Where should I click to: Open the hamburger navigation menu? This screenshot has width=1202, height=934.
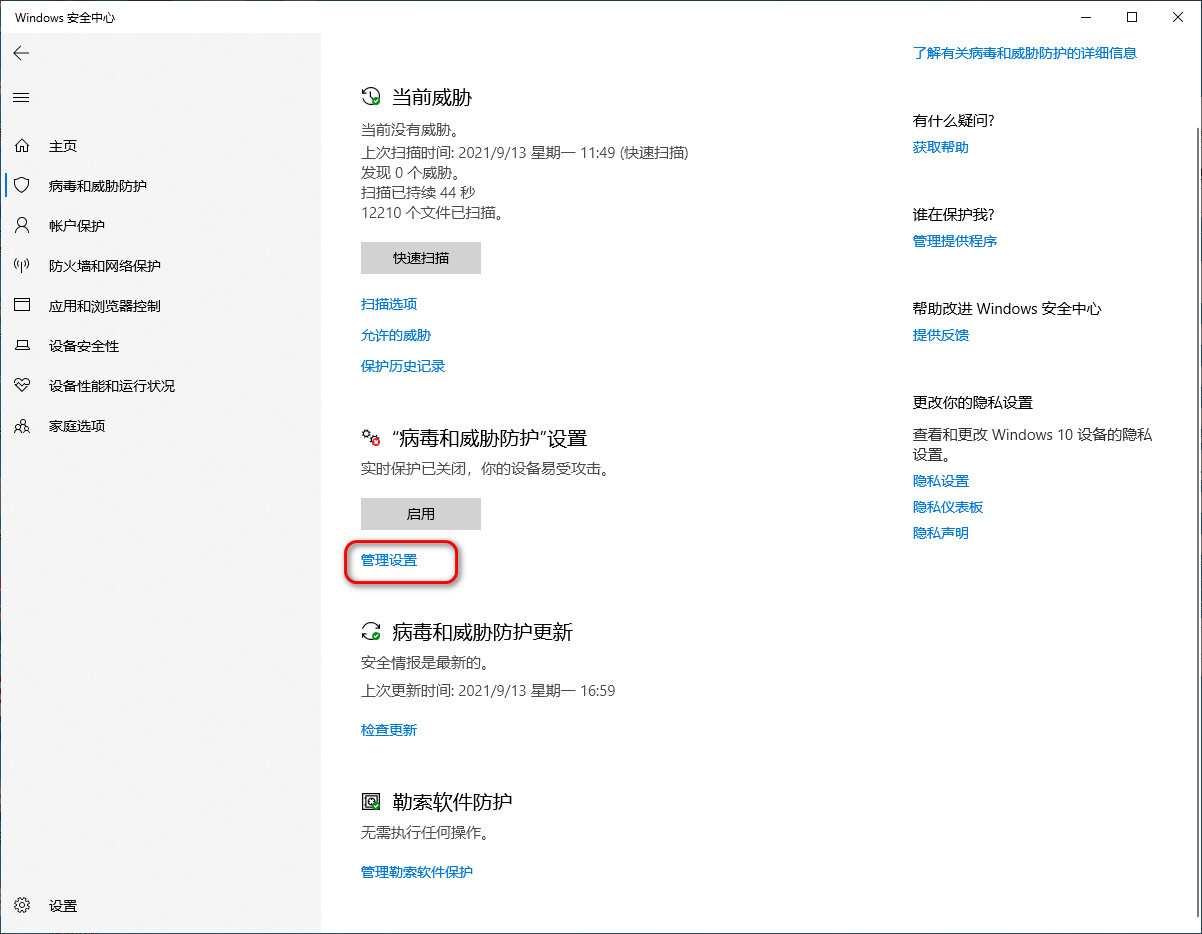click(21, 98)
